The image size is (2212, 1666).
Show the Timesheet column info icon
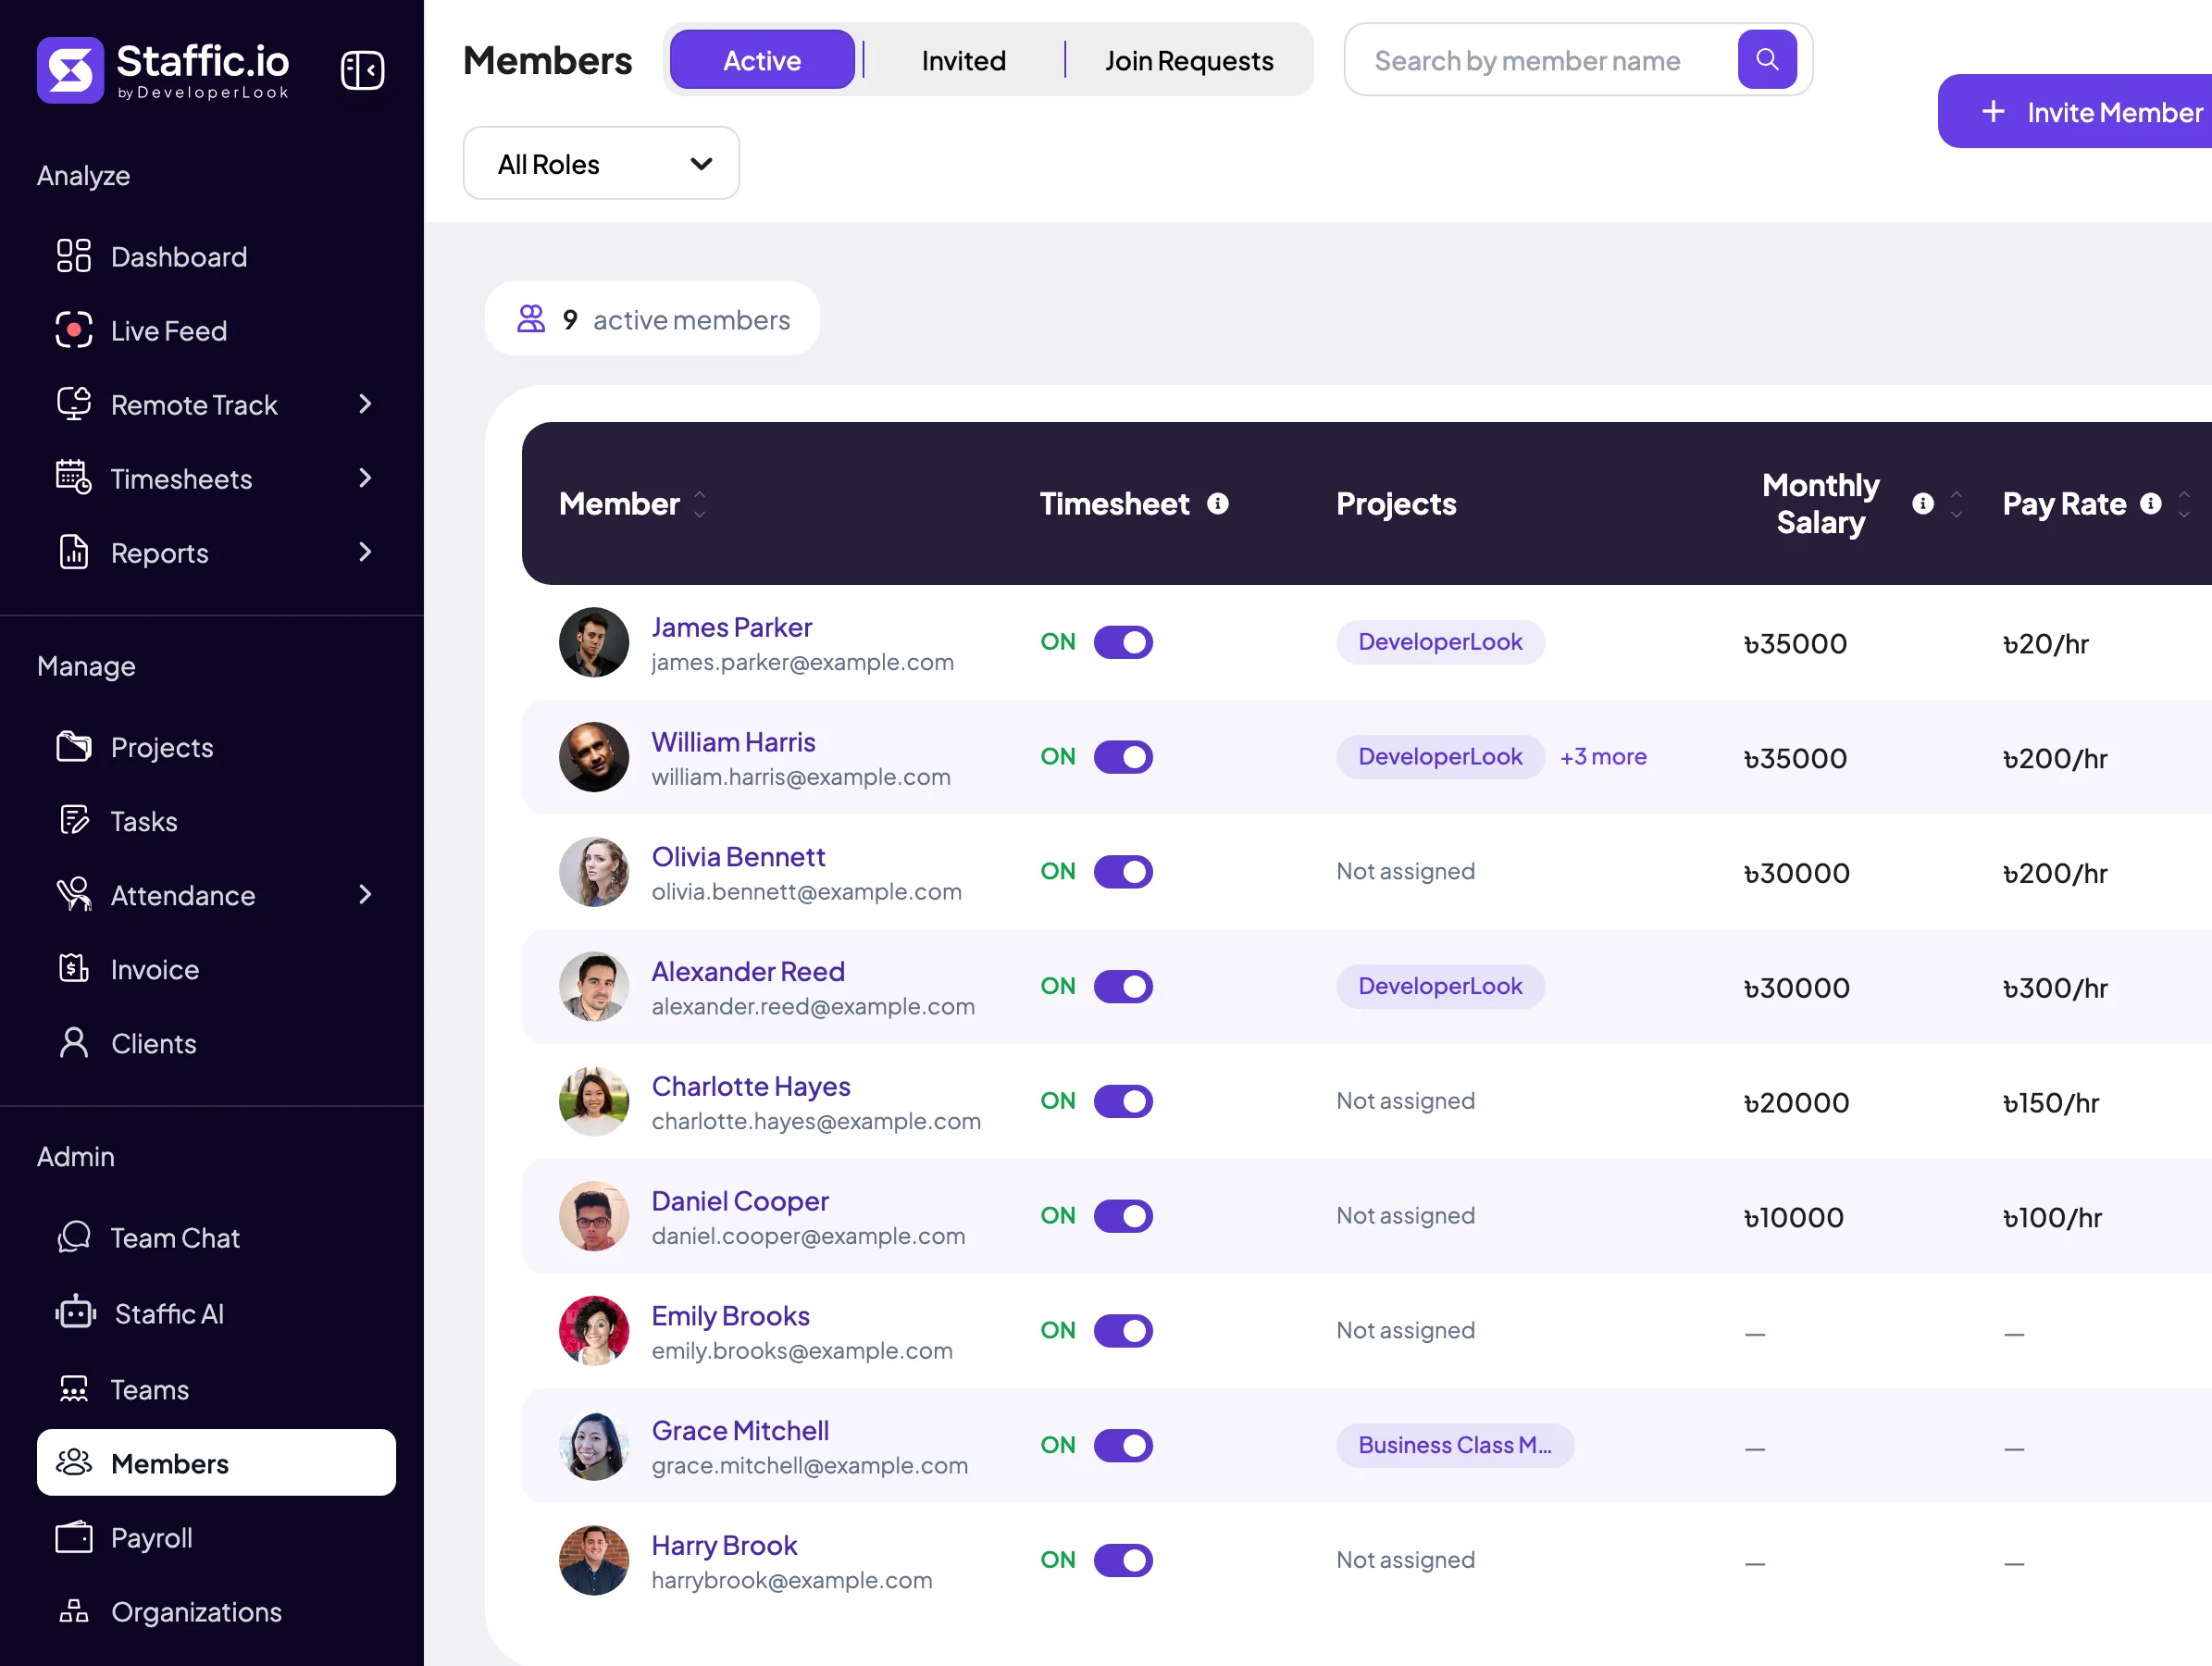pos(1217,504)
